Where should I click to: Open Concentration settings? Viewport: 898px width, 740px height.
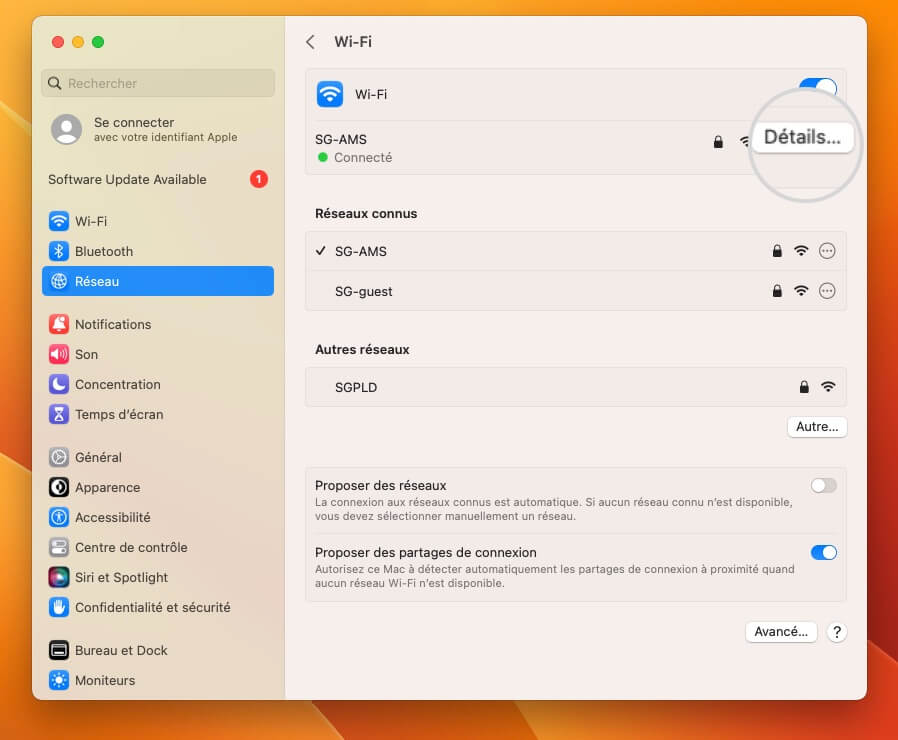pyautogui.click(x=157, y=384)
